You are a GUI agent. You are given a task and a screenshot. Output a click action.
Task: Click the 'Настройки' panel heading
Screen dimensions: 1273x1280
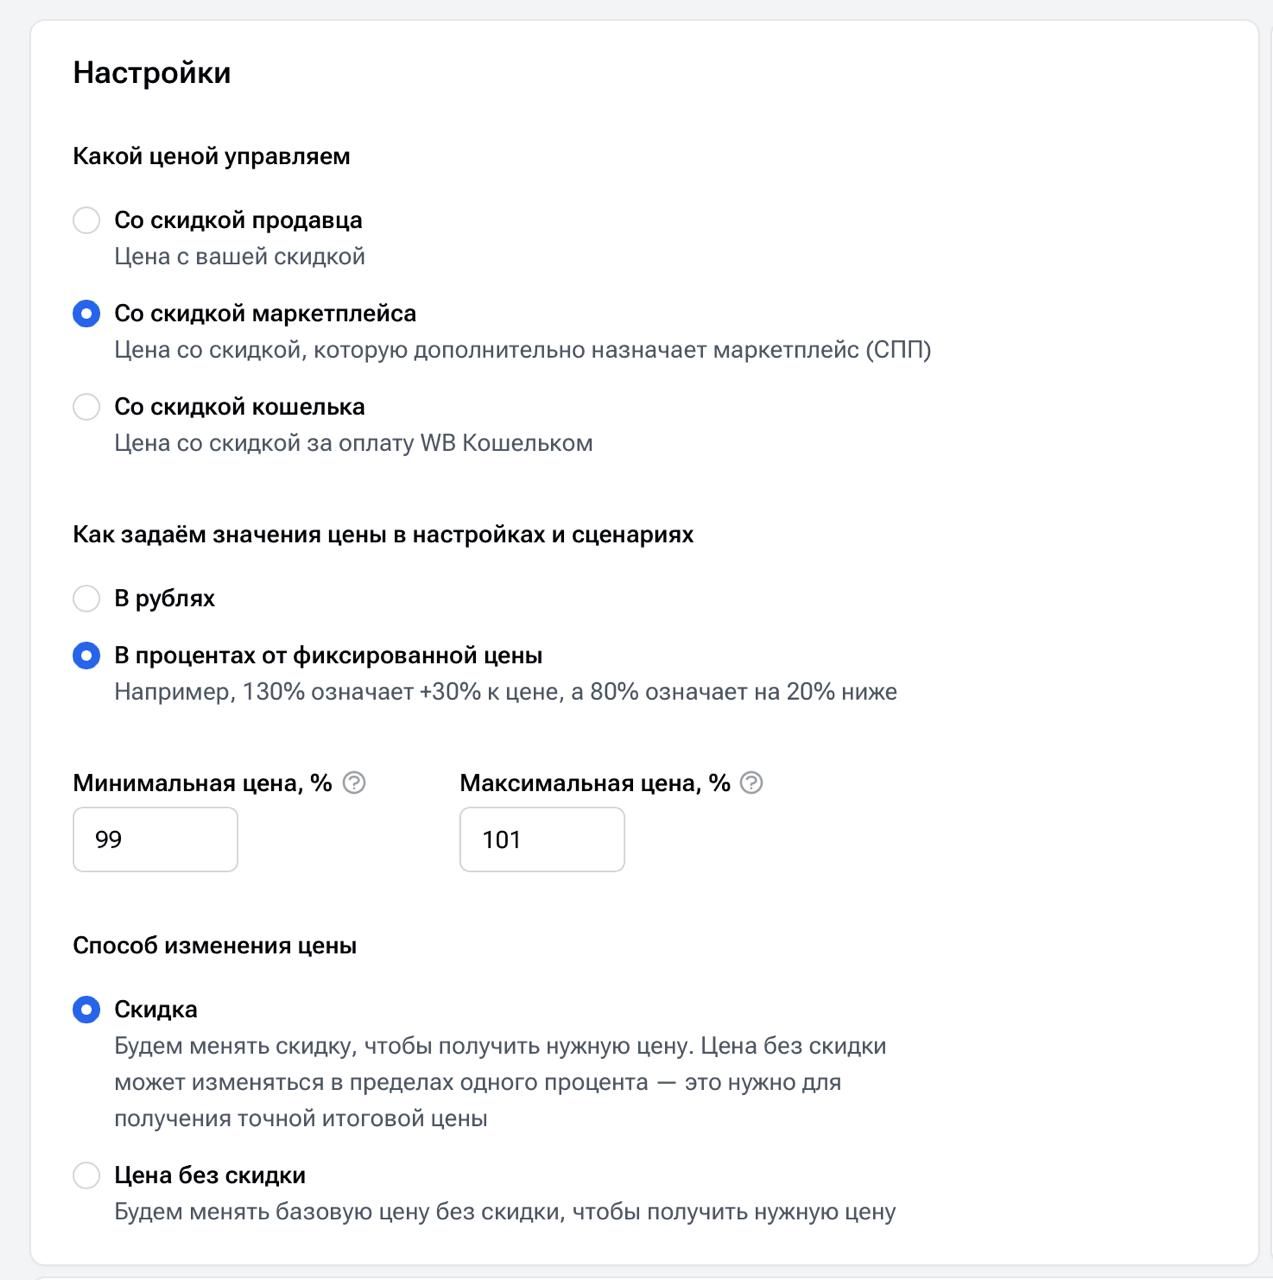(152, 73)
